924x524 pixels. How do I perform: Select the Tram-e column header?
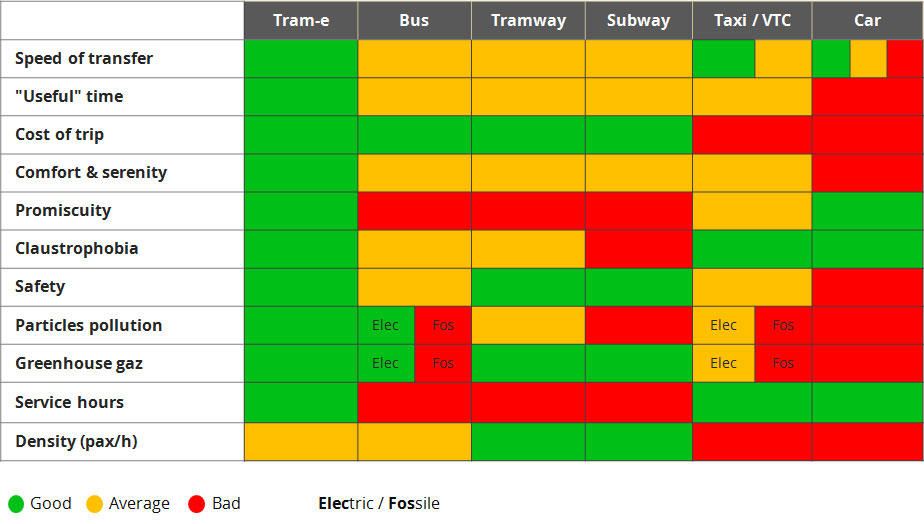click(301, 21)
